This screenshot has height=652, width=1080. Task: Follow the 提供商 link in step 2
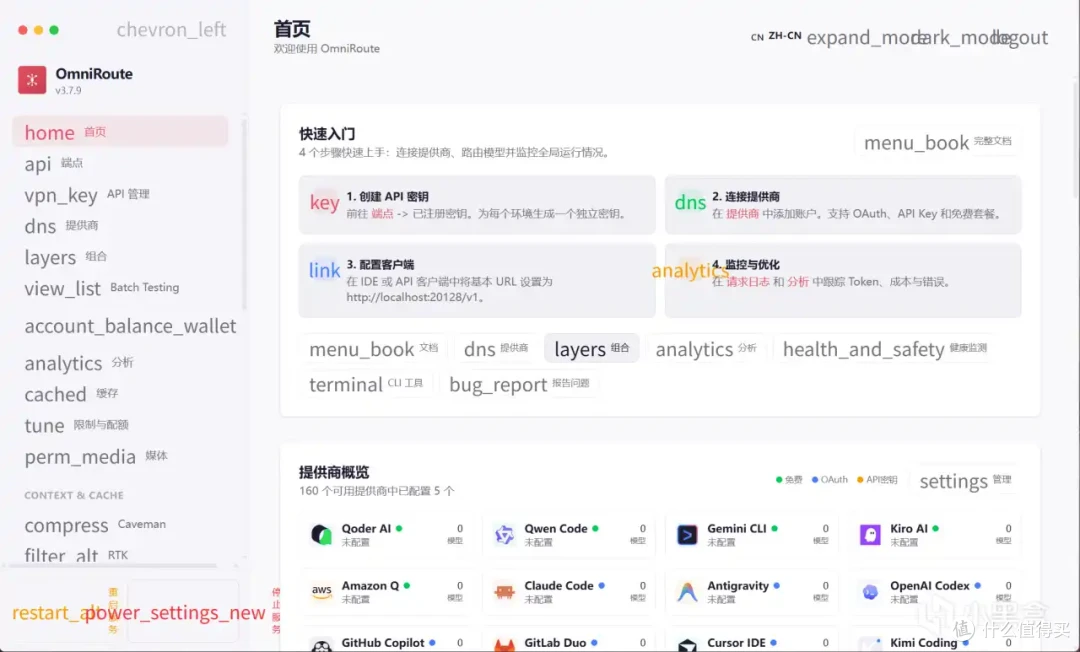pyautogui.click(x=742, y=214)
